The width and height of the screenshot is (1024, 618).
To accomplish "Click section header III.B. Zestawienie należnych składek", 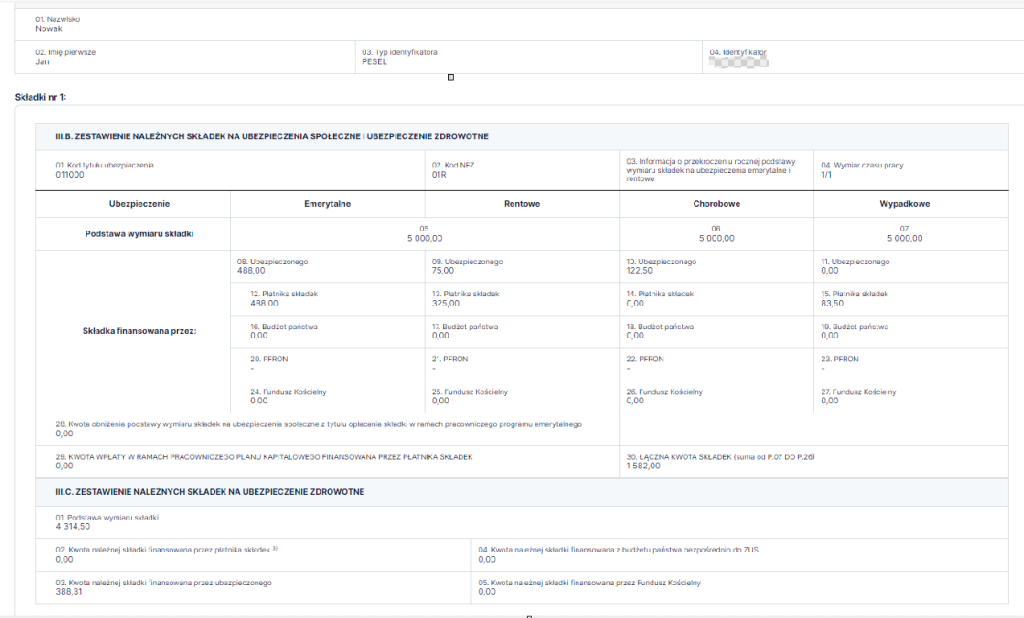I will tap(272, 136).
